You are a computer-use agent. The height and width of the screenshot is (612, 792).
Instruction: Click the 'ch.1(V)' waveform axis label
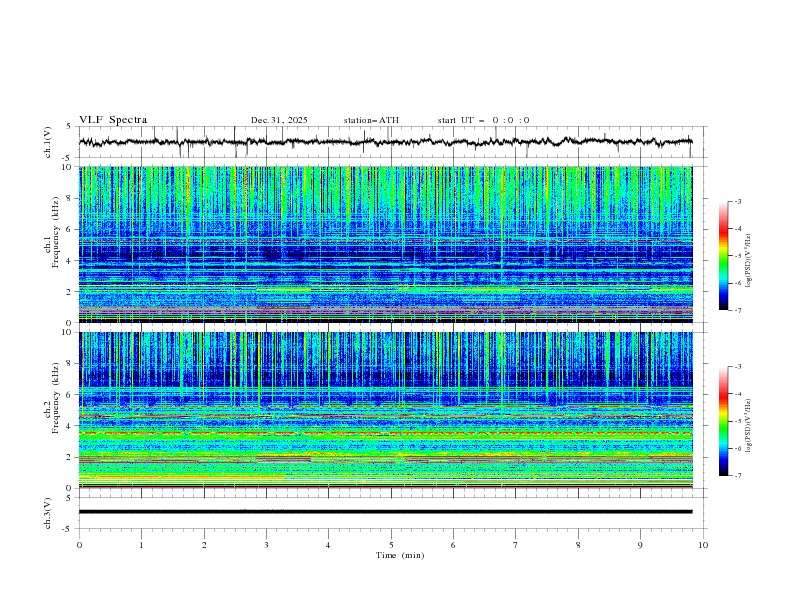(x=48, y=142)
